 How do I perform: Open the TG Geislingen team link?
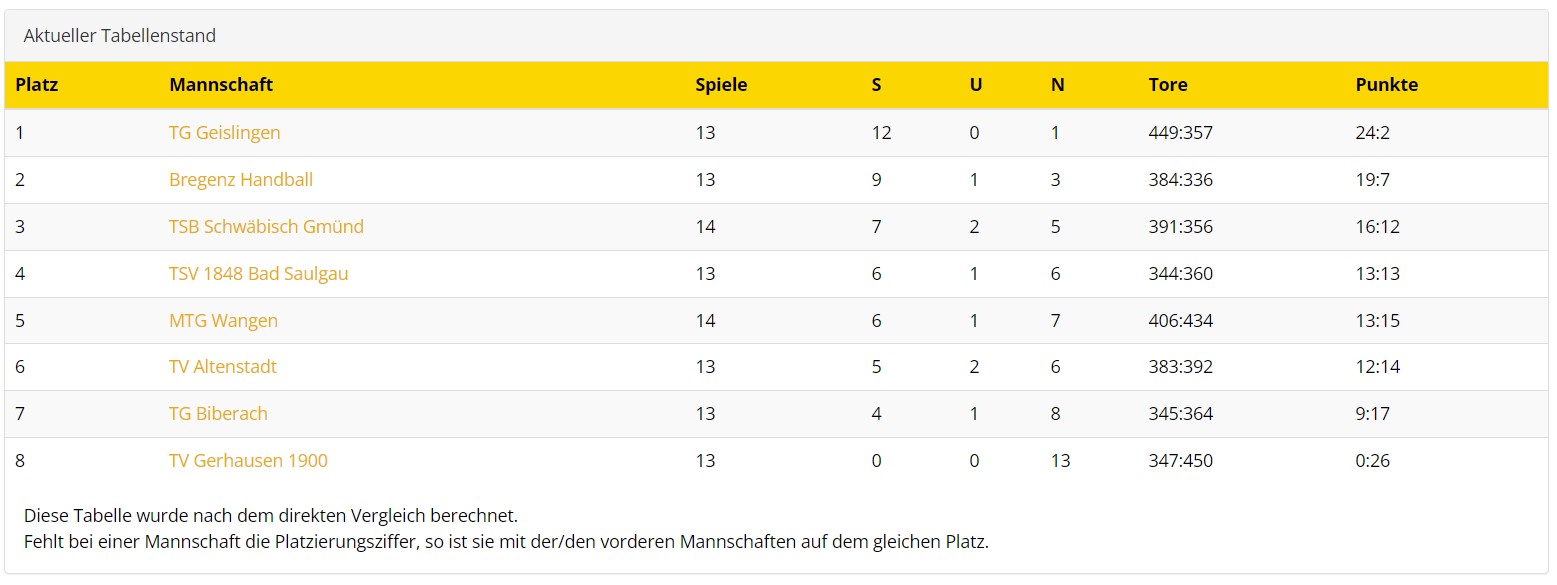click(x=224, y=133)
